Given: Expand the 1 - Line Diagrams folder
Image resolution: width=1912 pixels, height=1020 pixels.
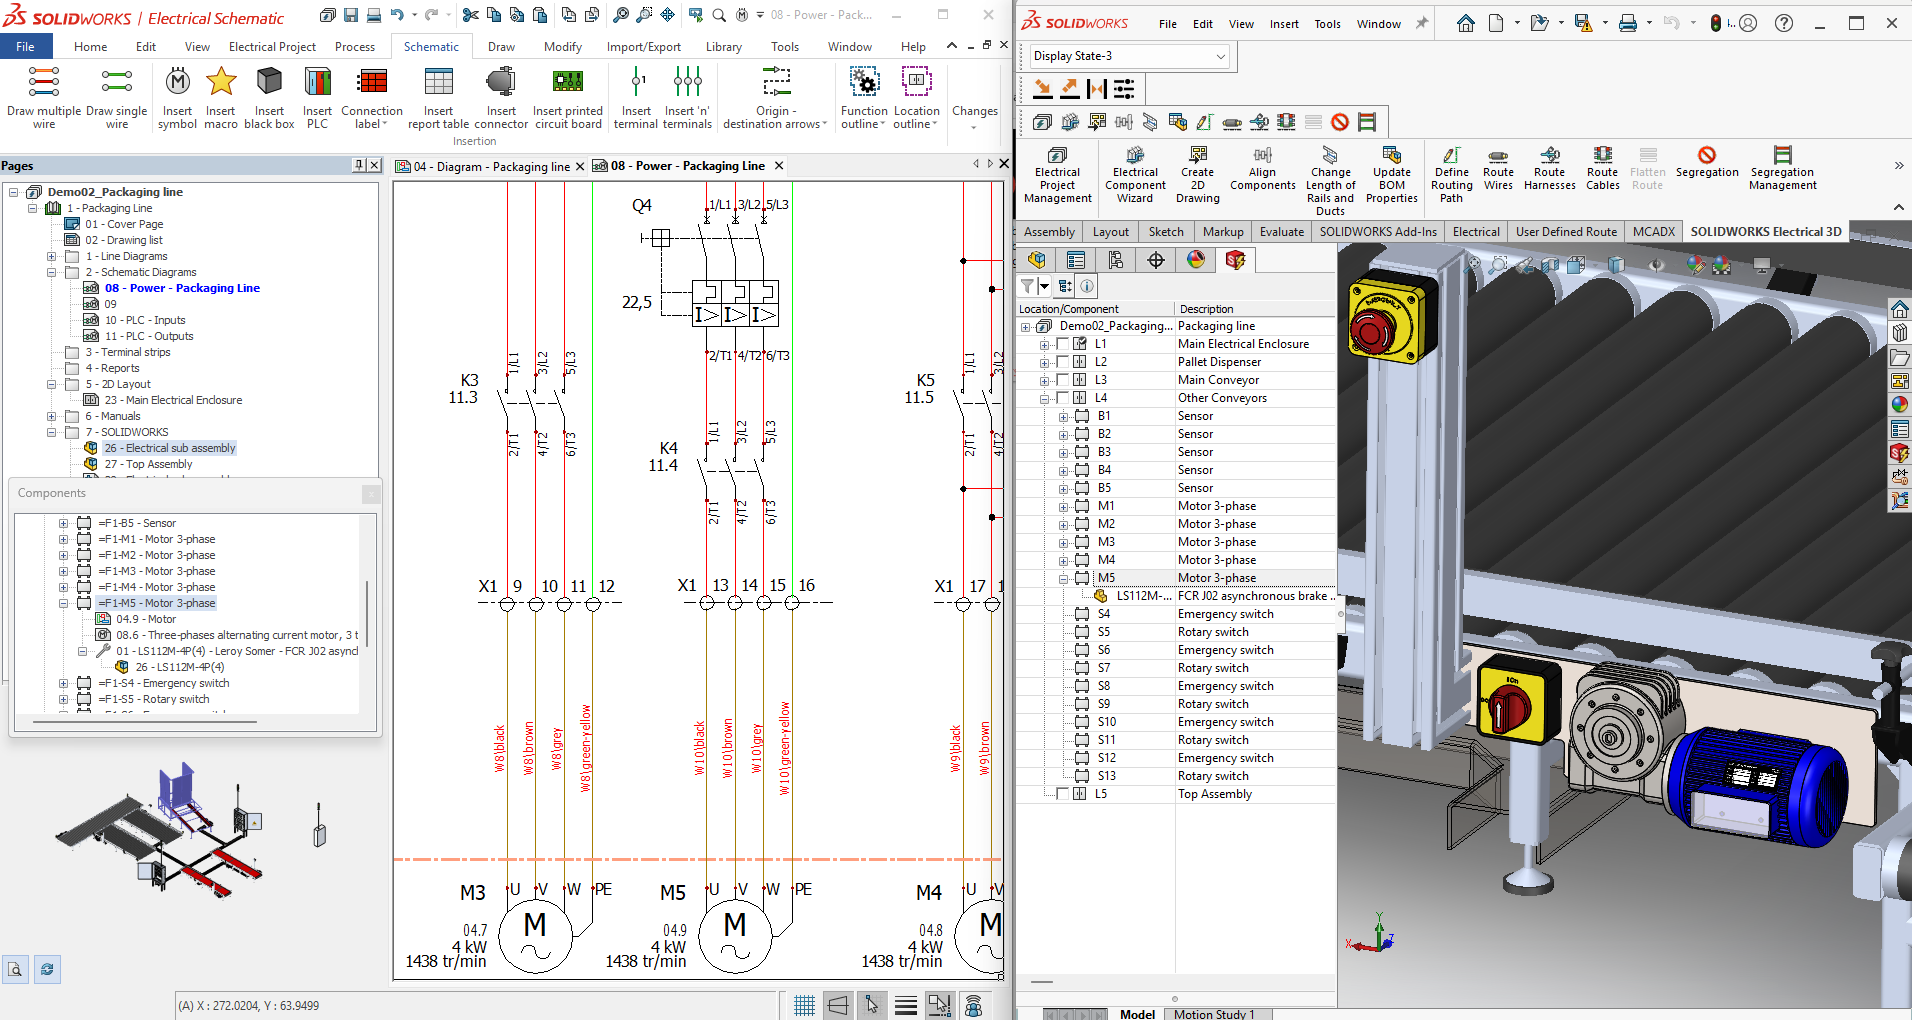Looking at the screenshot, I should point(52,256).
